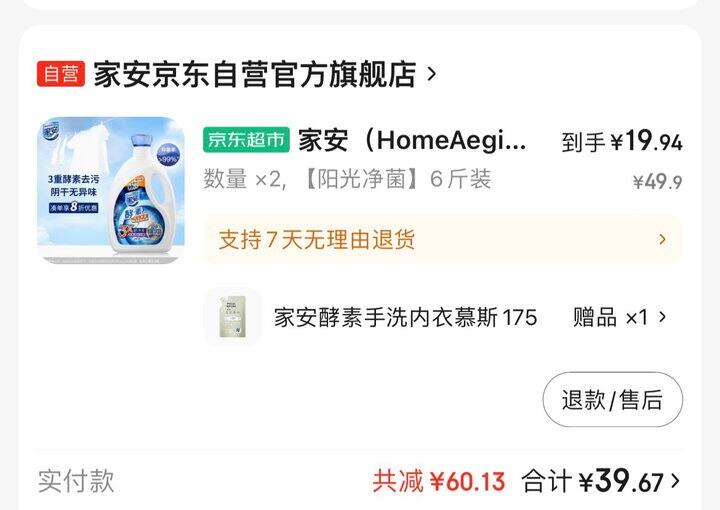Click the 退款/售后 button
The height and width of the screenshot is (510, 720).
pyautogui.click(x=613, y=399)
